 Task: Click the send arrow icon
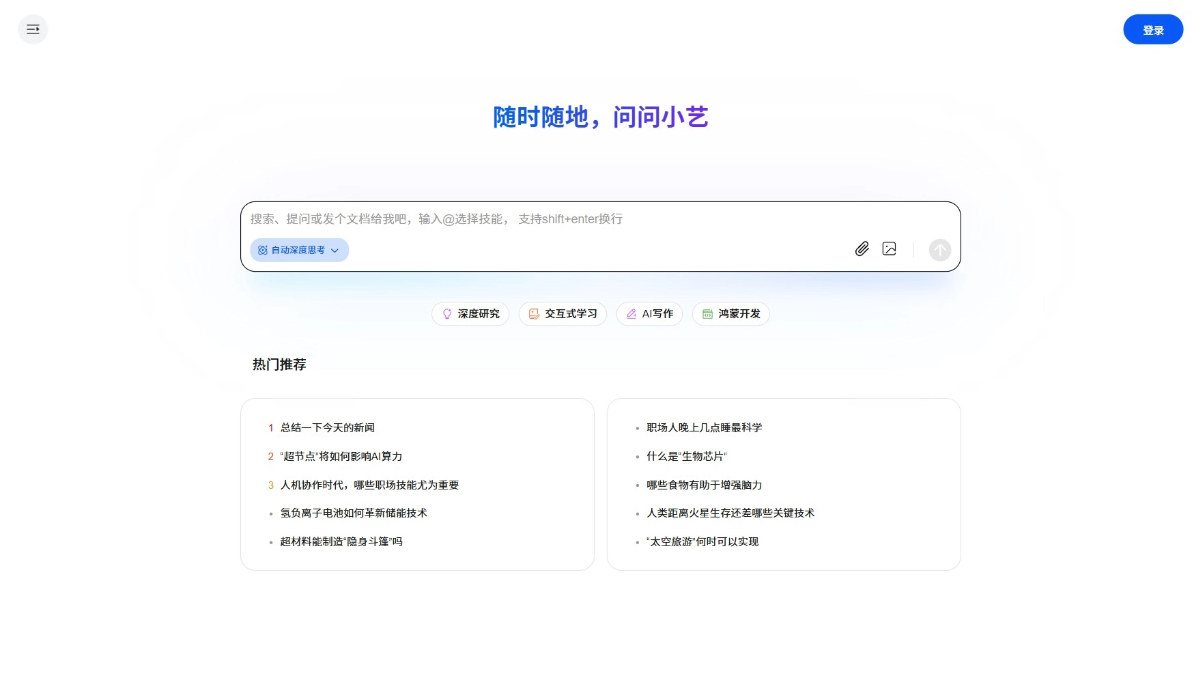pos(939,249)
